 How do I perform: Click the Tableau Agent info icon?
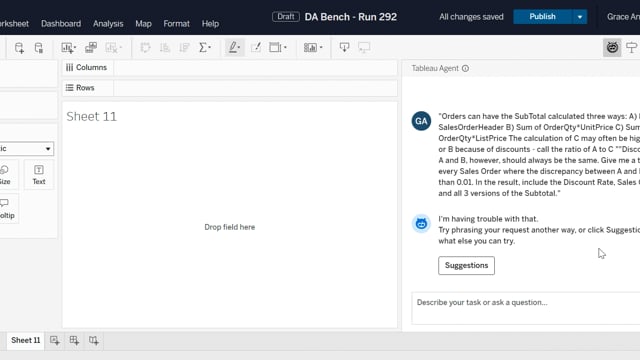(465, 68)
